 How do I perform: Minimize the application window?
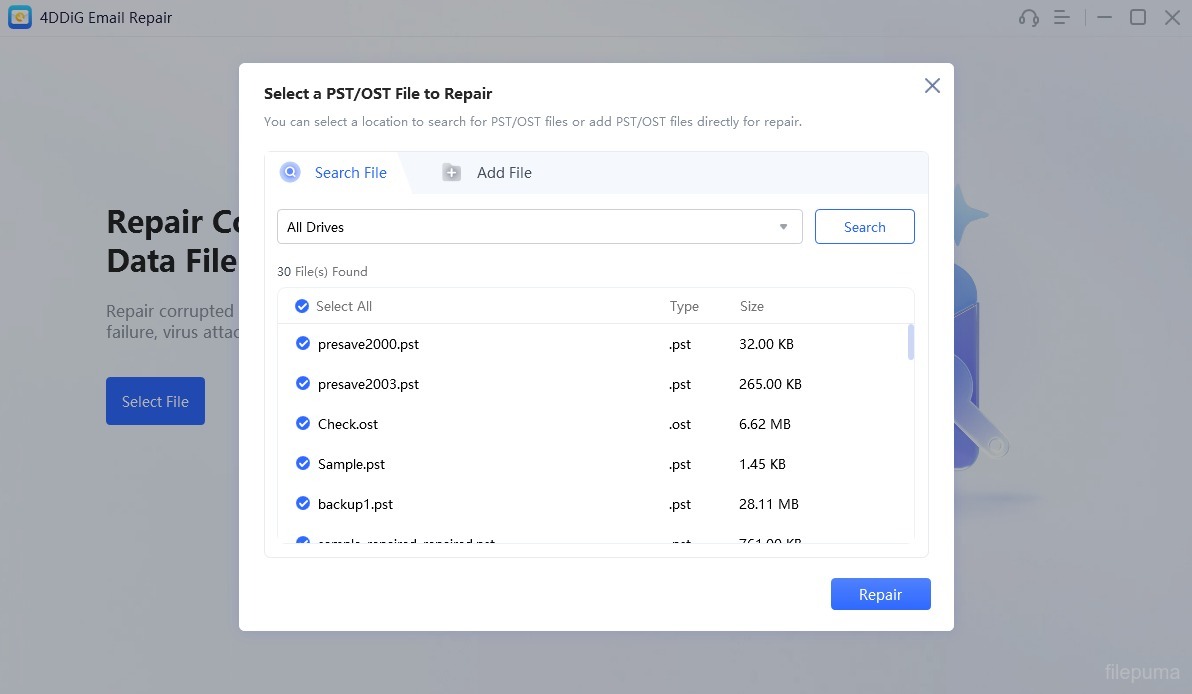coord(1105,17)
